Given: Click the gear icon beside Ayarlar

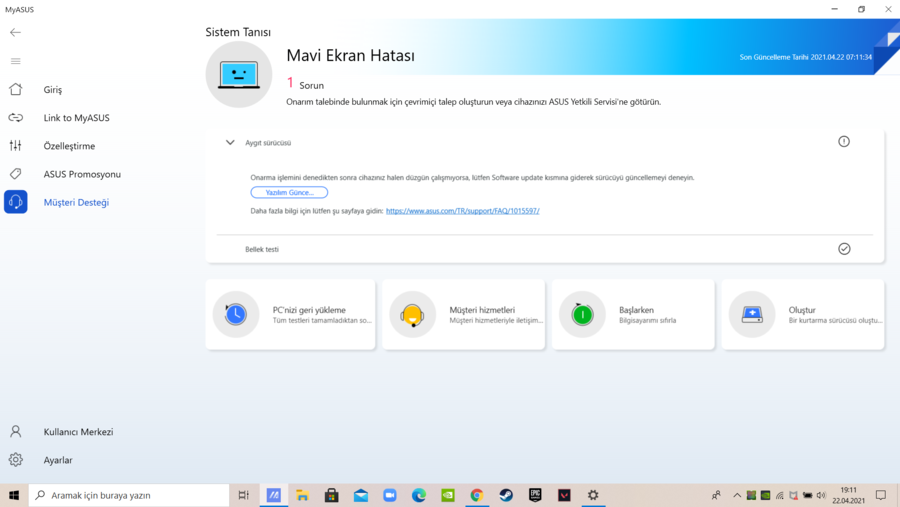Looking at the screenshot, I should click(15, 459).
